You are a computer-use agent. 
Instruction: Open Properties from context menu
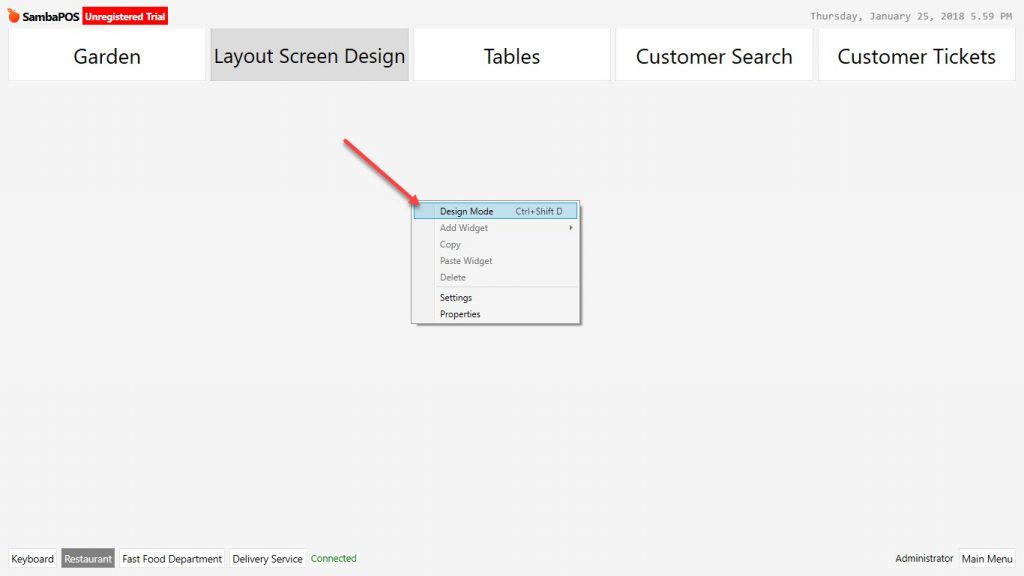[x=496, y=314]
